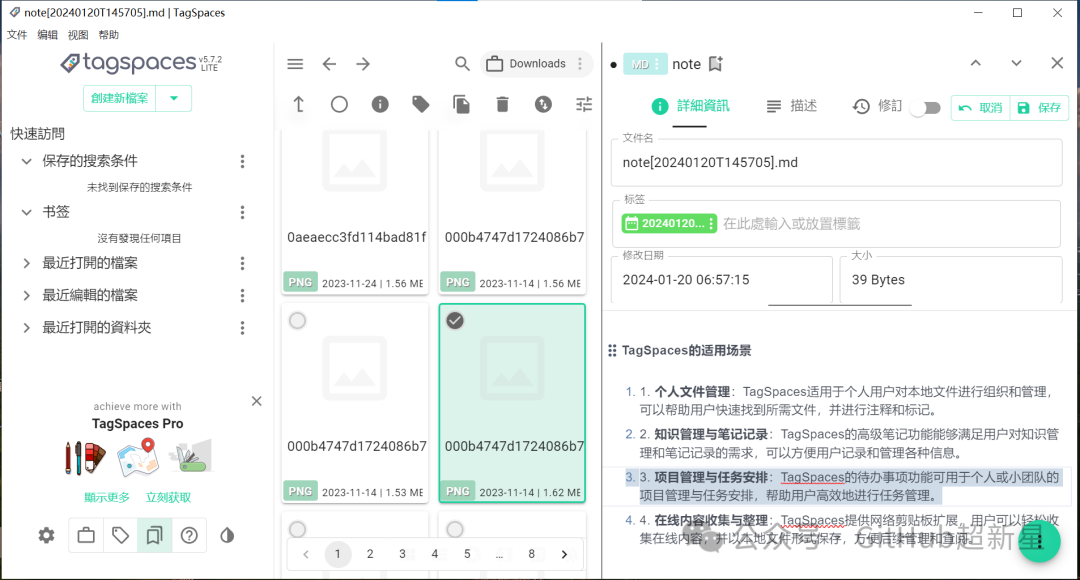
Task: Go to page 2
Action: (370, 554)
